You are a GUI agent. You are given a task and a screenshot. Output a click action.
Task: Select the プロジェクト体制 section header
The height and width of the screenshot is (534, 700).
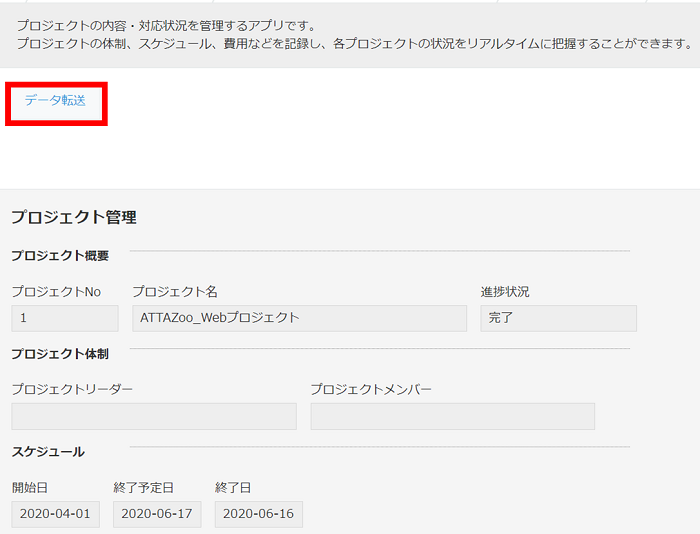click(60, 354)
